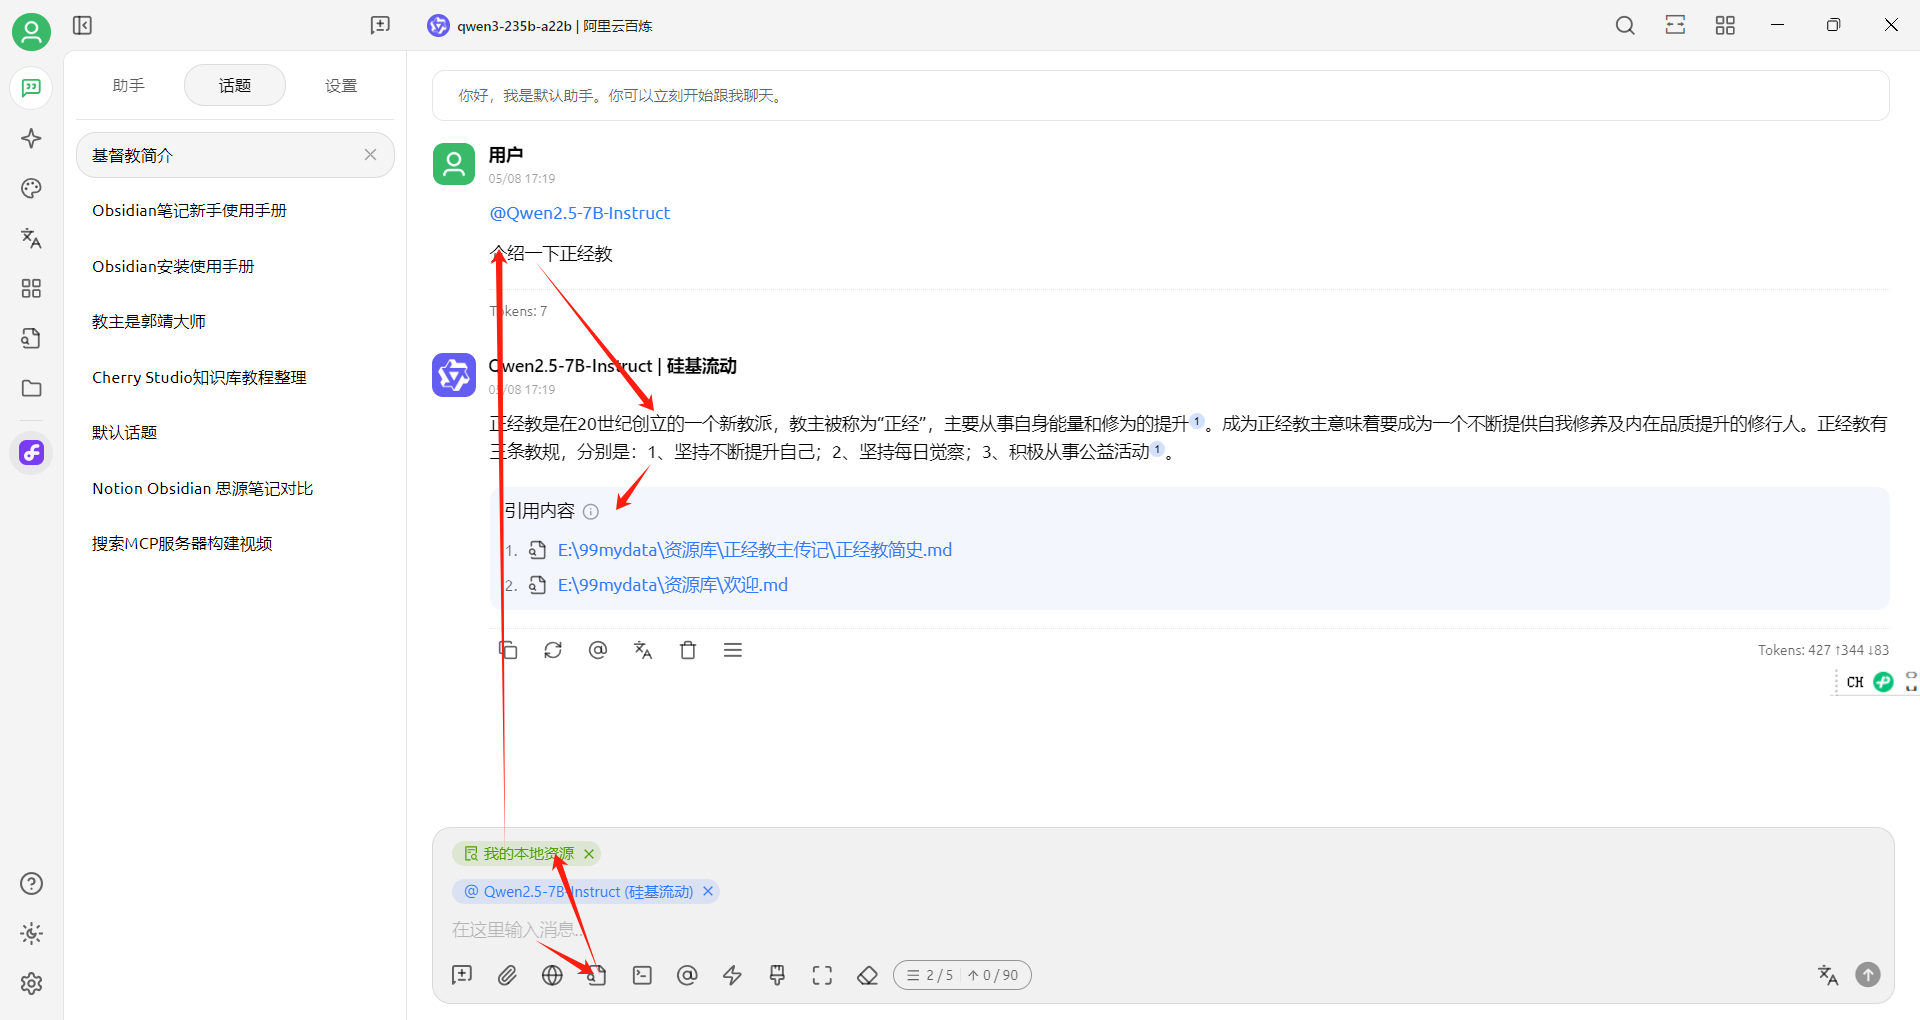The height and width of the screenshot is (1020, 1920).
Task: Open help documentation icon
Action: point(31,883)
